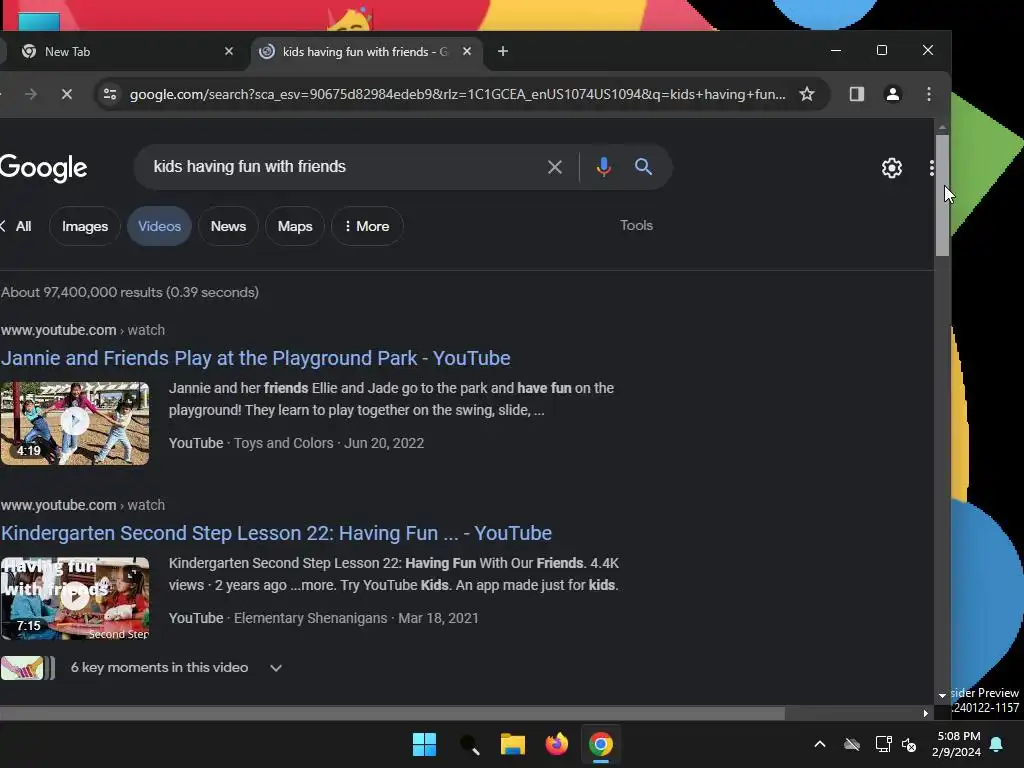Viewport: 1024px width, 768px height.
Task: Open Chrome's three-dot menu
Action: point(929,94)
